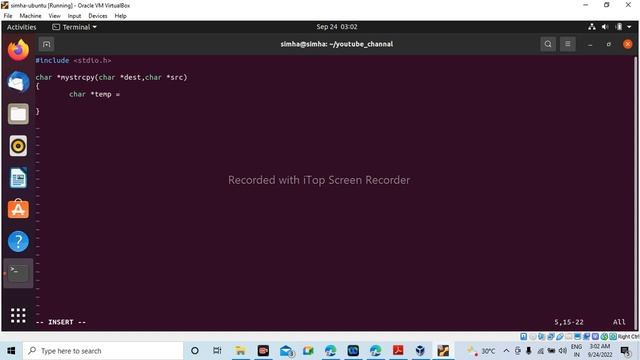Select the Terminal icon in the dock
The height and width of the screenshot is (360, 640).
point(18,273)
